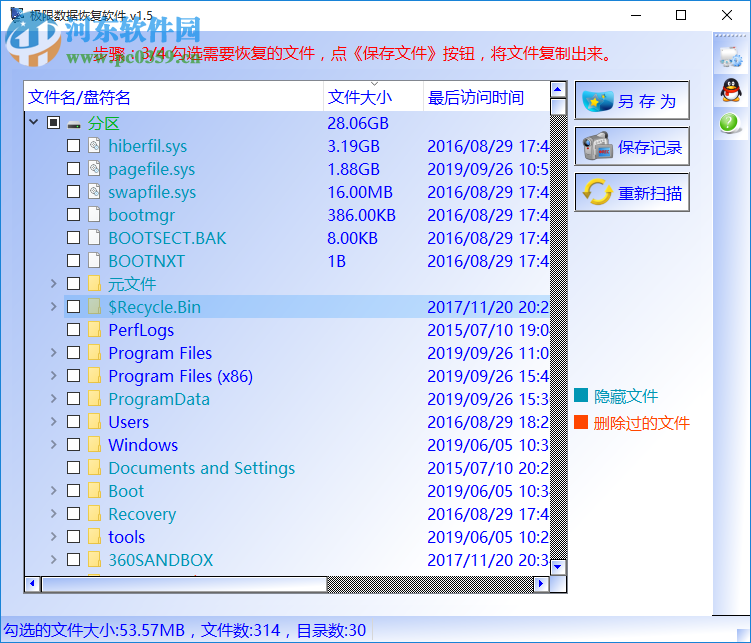This screenshot has width=751, height=643.
Task: Click the Windows folder icon
Action: (x=94, y=444)
